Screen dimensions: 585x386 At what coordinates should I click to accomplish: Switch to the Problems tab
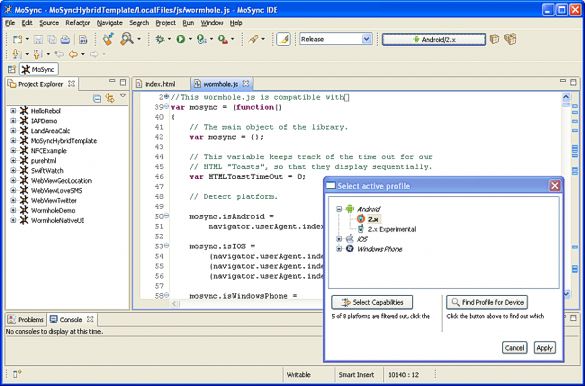point(26,320)
